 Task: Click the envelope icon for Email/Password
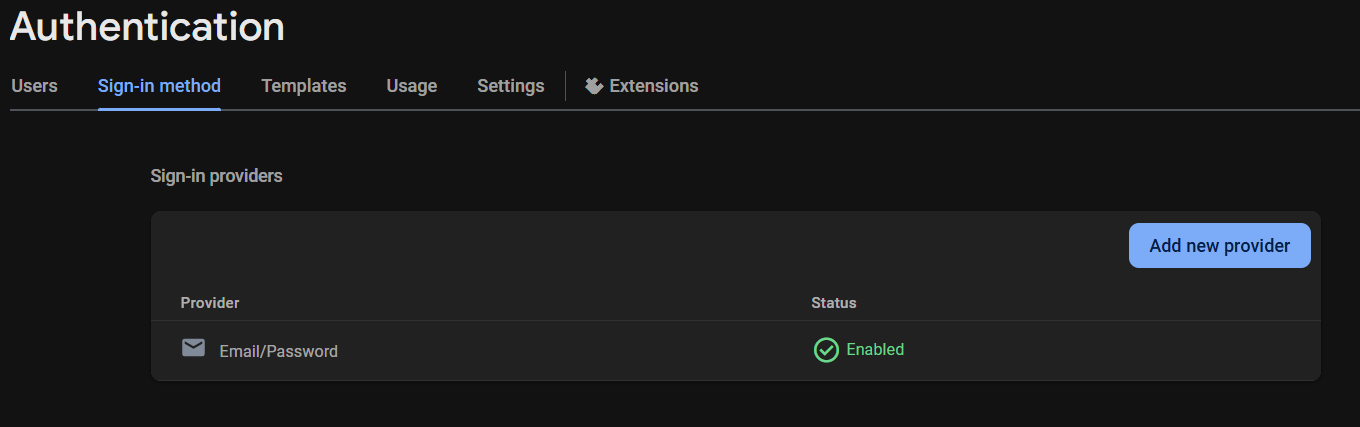coord(193,348)
